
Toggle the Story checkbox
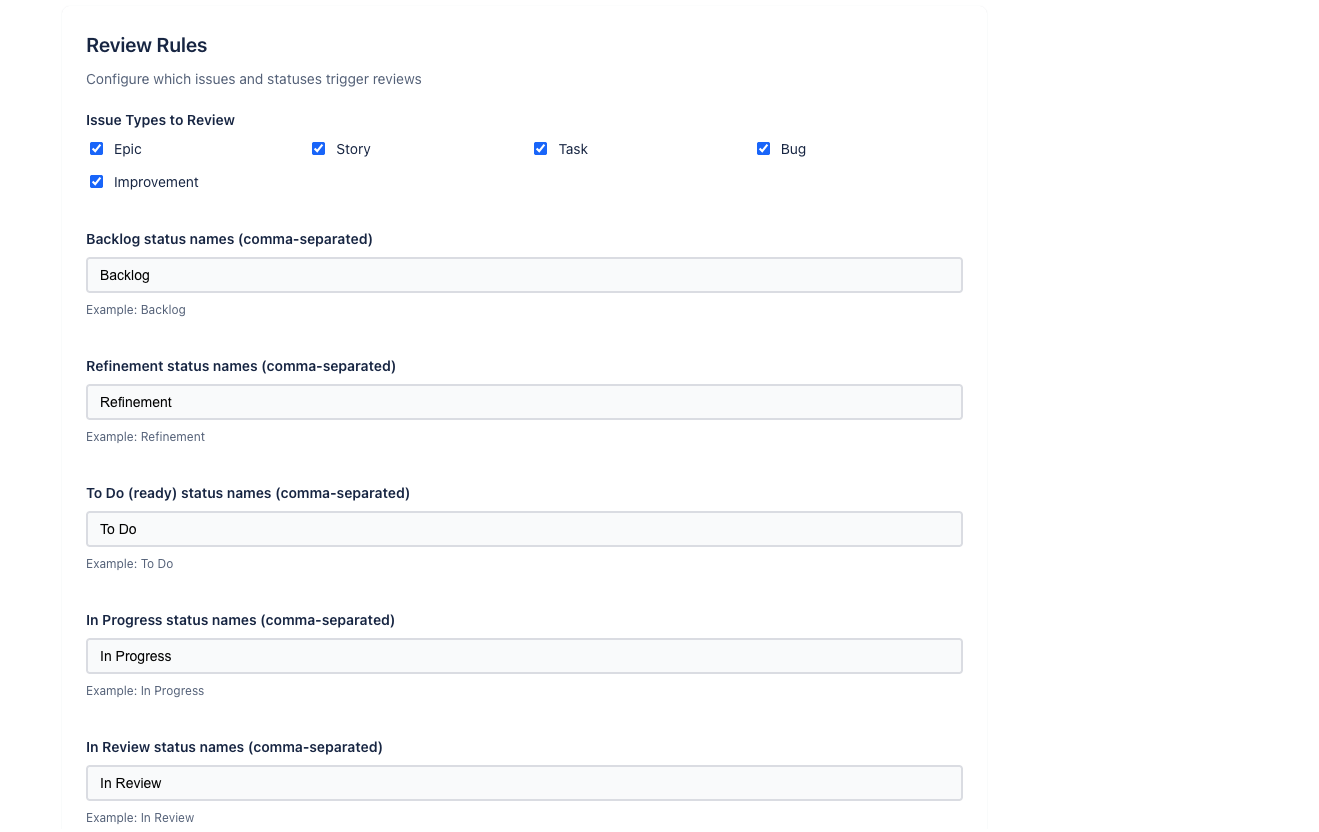pyautogui.click(x=319, y=149)
